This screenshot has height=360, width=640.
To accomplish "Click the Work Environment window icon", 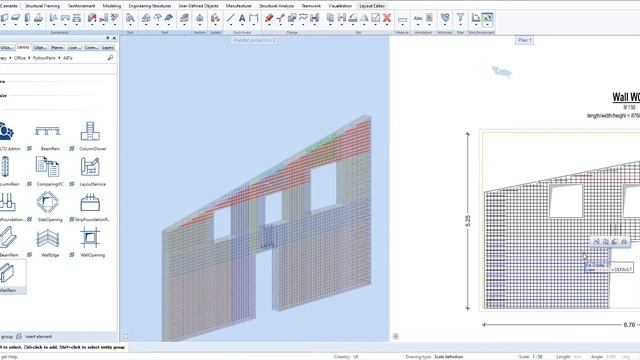I will (x=487, y=18).
